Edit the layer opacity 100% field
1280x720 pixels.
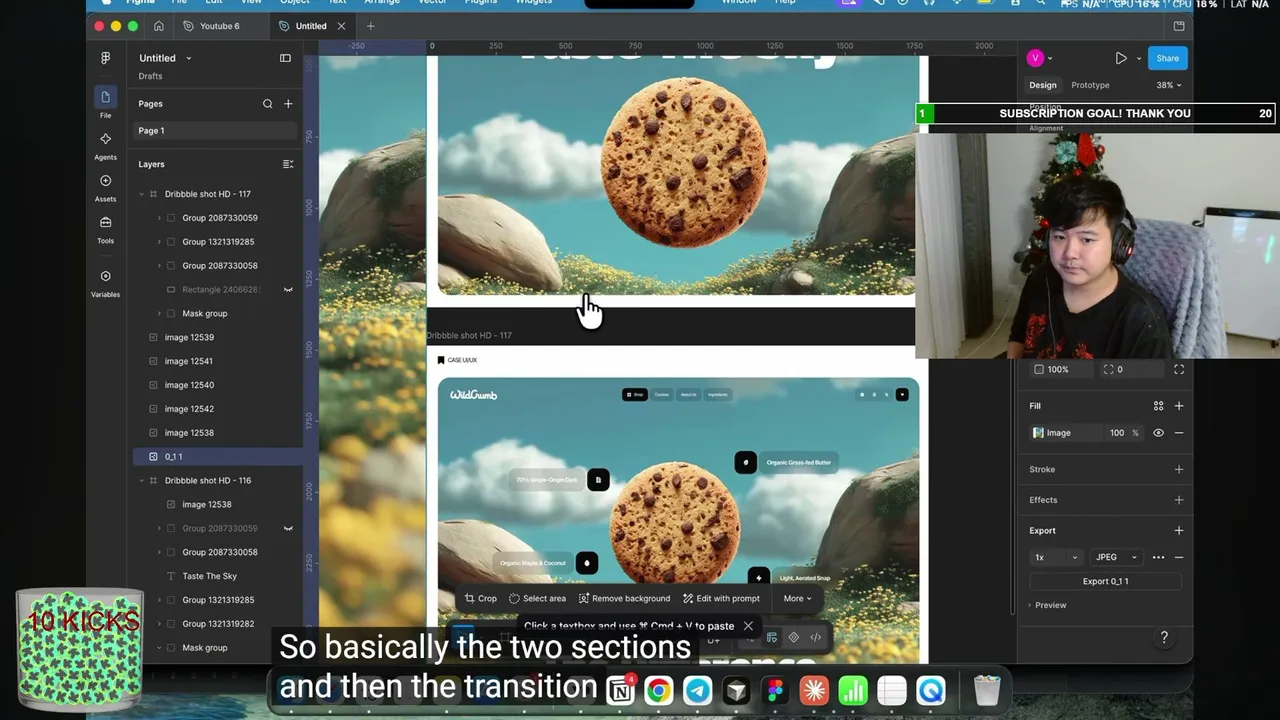click(x=1062, y=370)
